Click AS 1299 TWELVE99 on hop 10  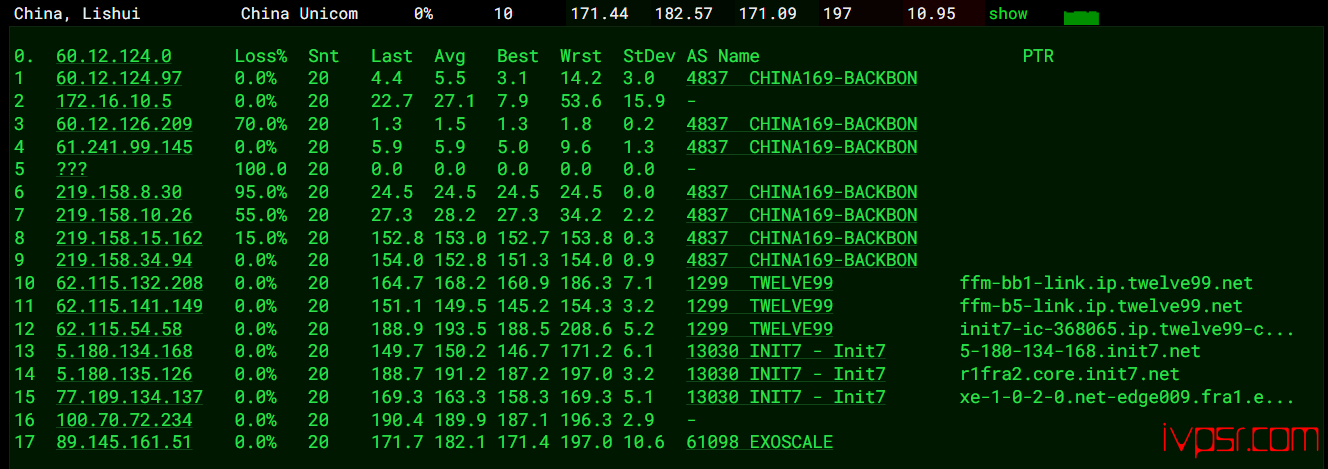(759, 283)
